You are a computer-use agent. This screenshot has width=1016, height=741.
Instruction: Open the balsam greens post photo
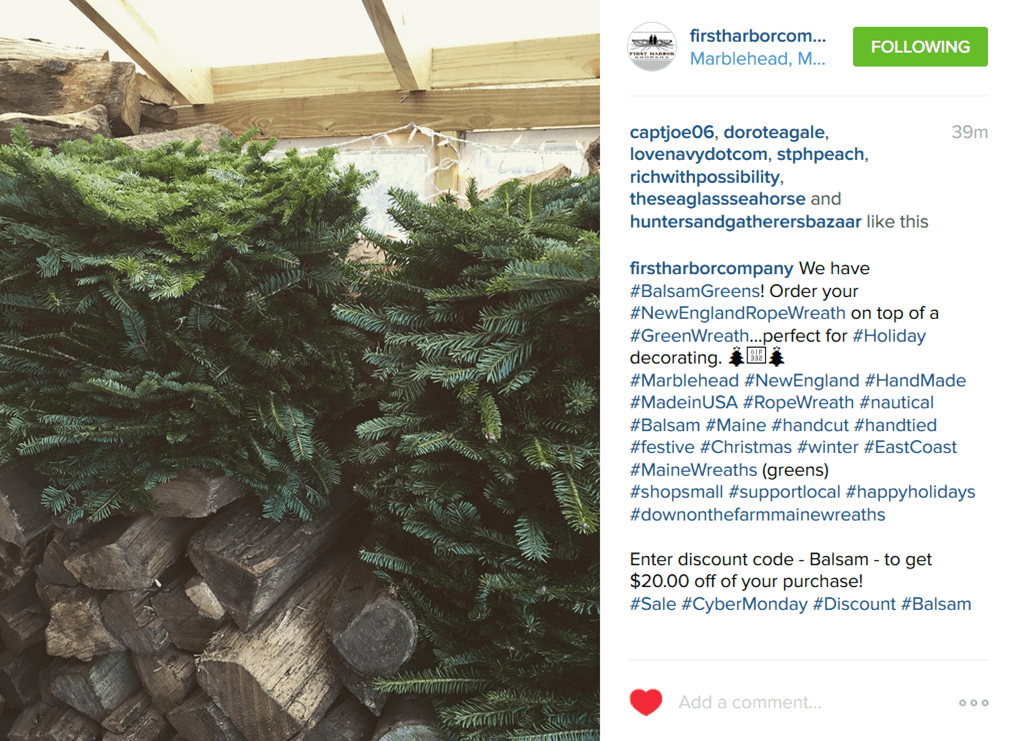pos(300,370)
